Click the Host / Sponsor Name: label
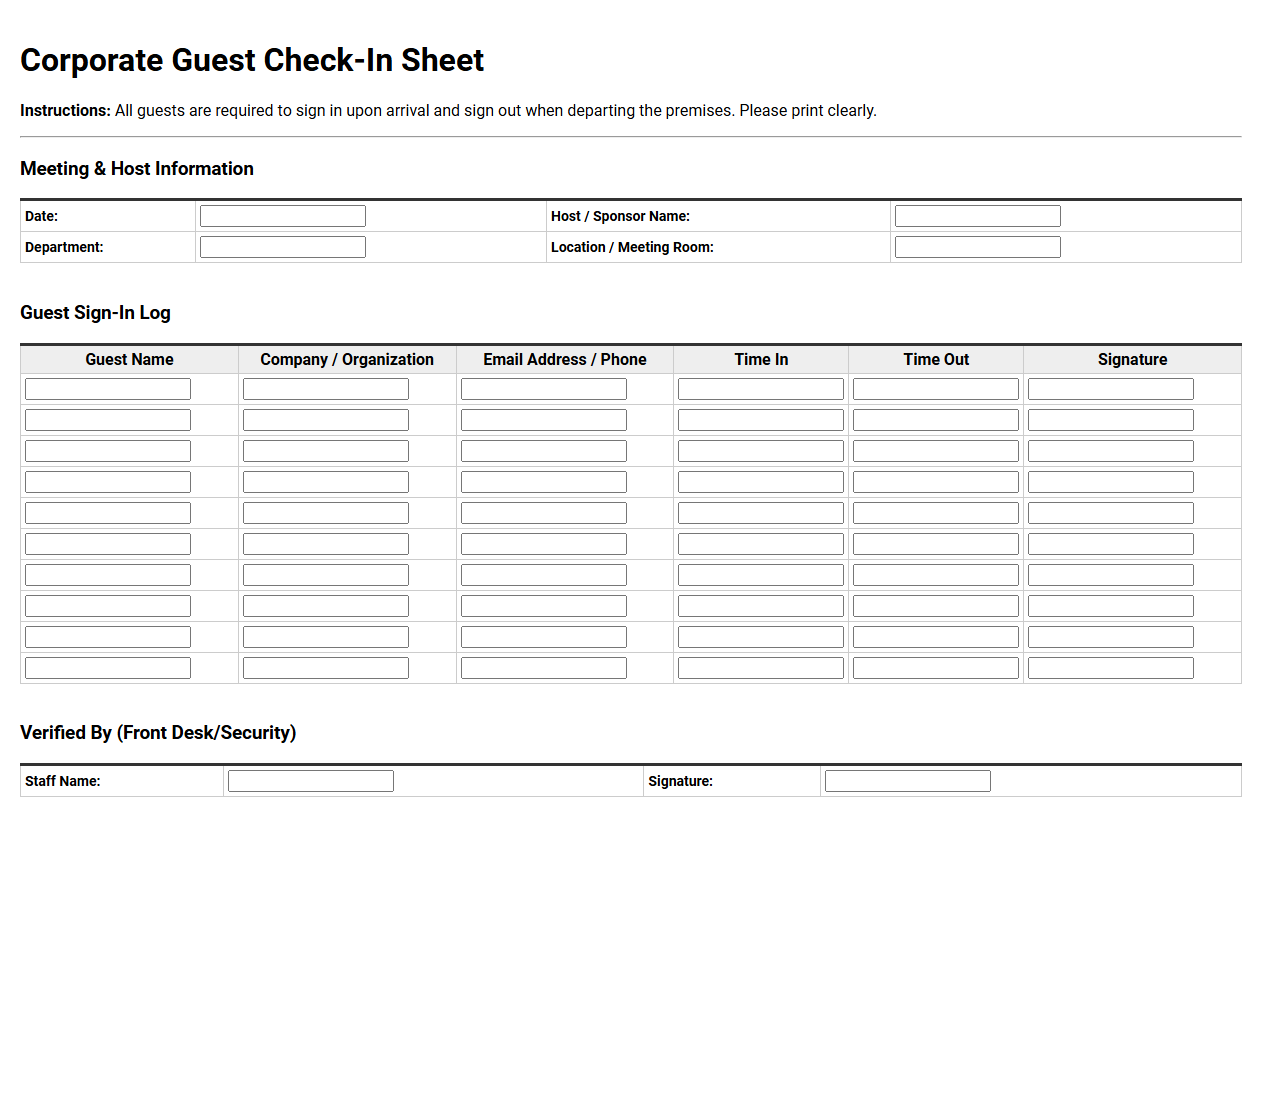 [620, 216]
